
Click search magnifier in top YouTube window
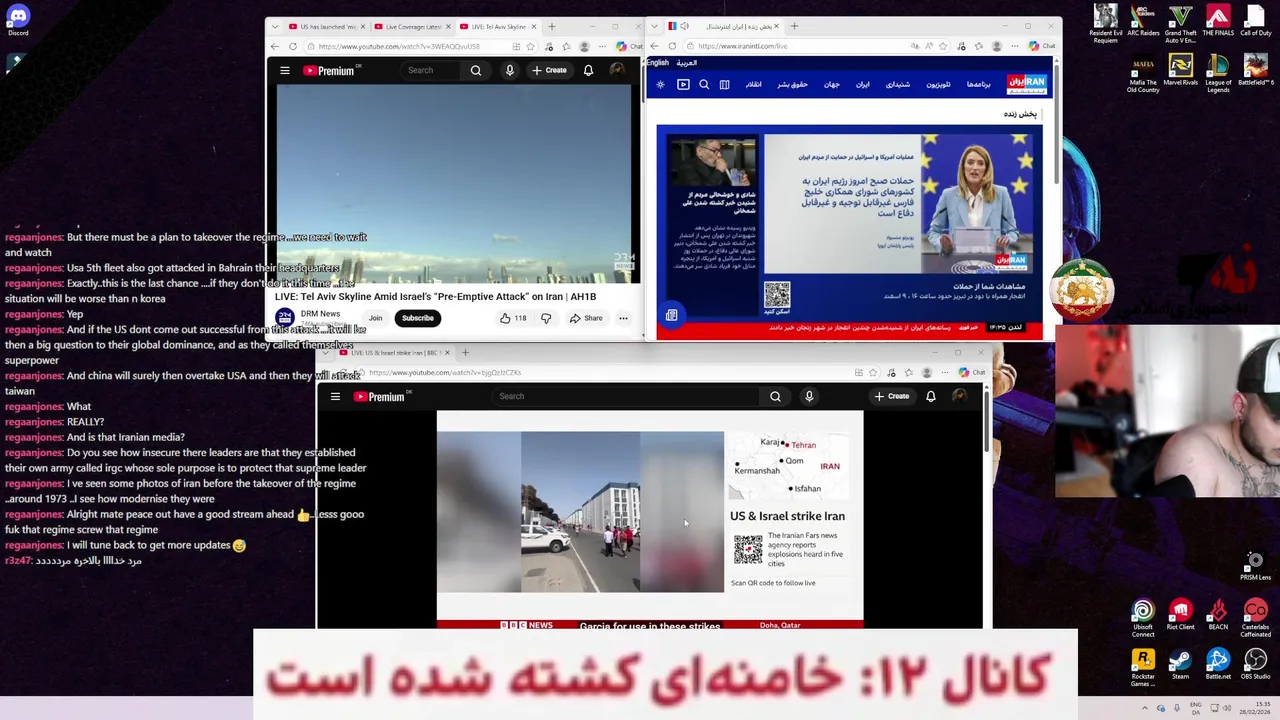pos(476,70)
